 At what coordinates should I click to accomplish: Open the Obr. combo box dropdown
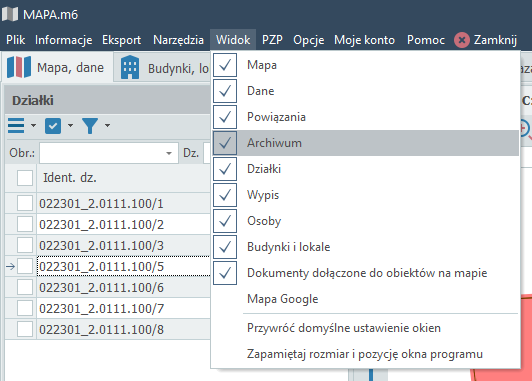(169, 153)
